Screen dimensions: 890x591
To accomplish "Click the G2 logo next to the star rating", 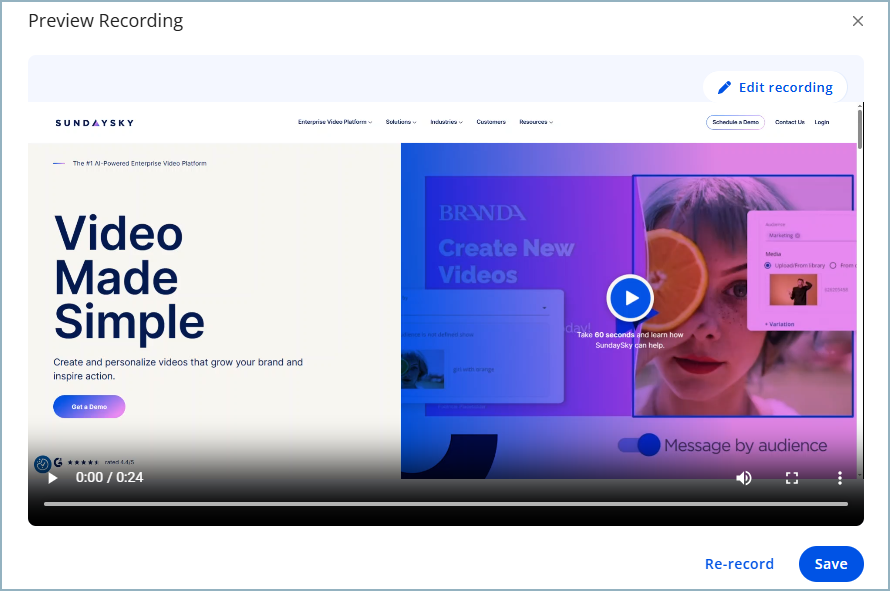I will (x=58, y=462).
